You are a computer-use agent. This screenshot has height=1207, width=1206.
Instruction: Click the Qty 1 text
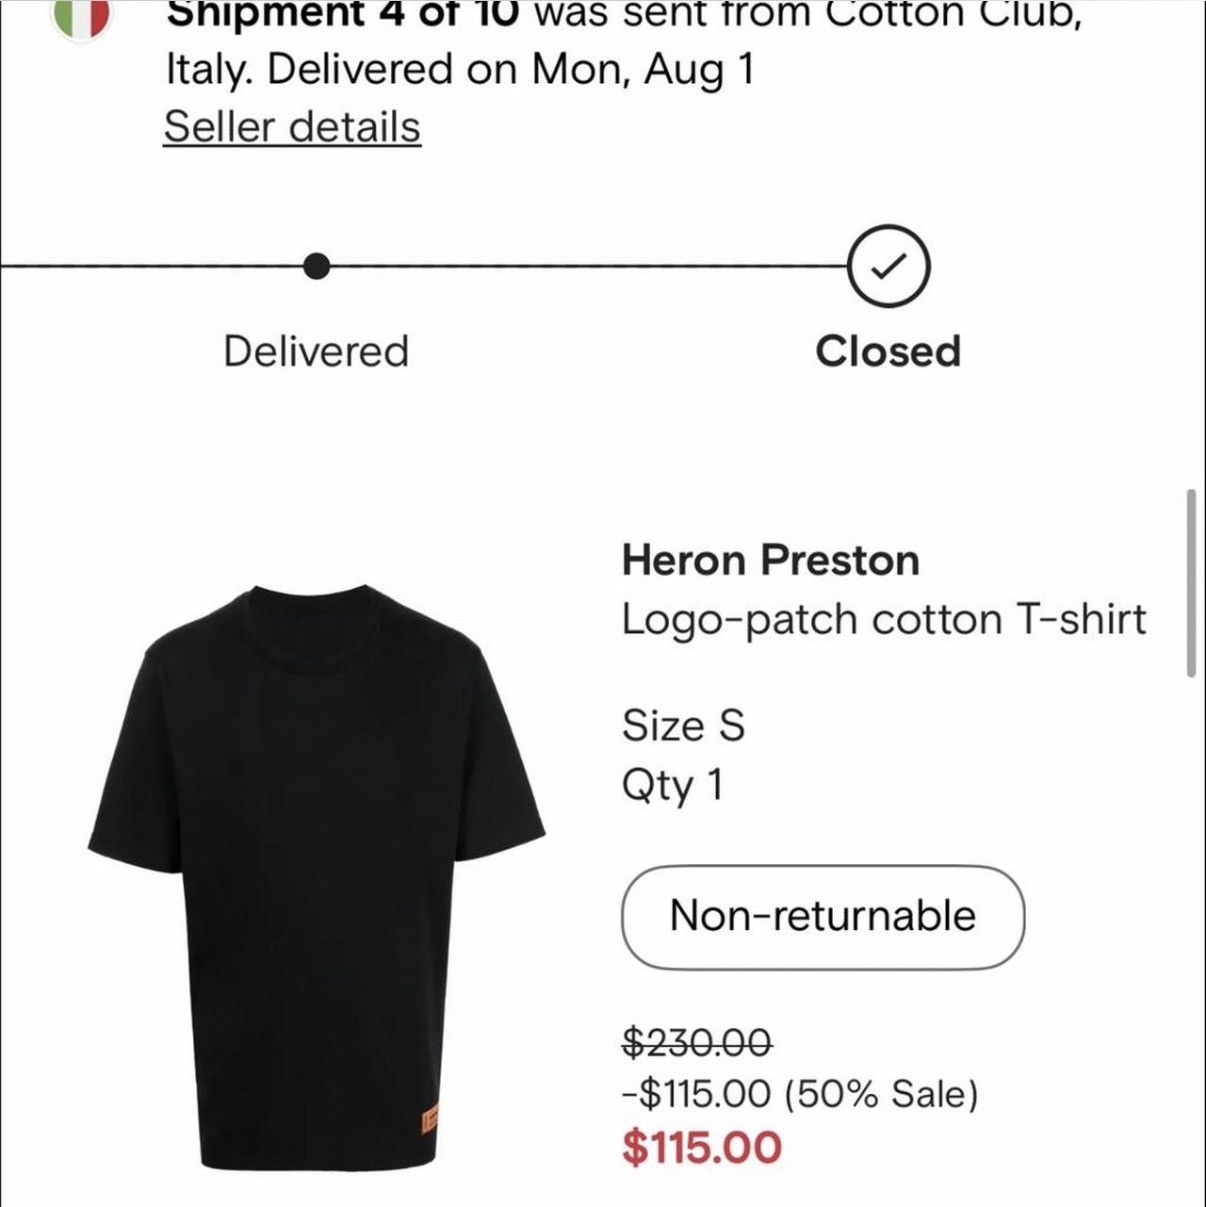click(672, 785)
